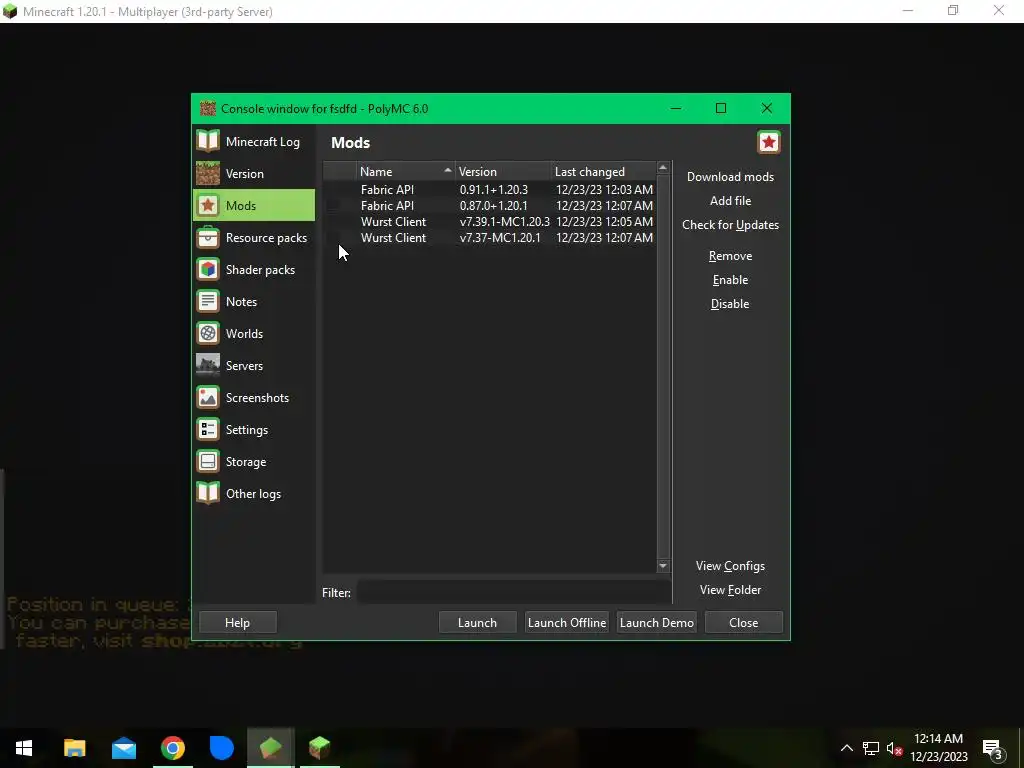This screenshot has width=1024, height=768.
Task: Click the Help button
Action: (238, 622)
